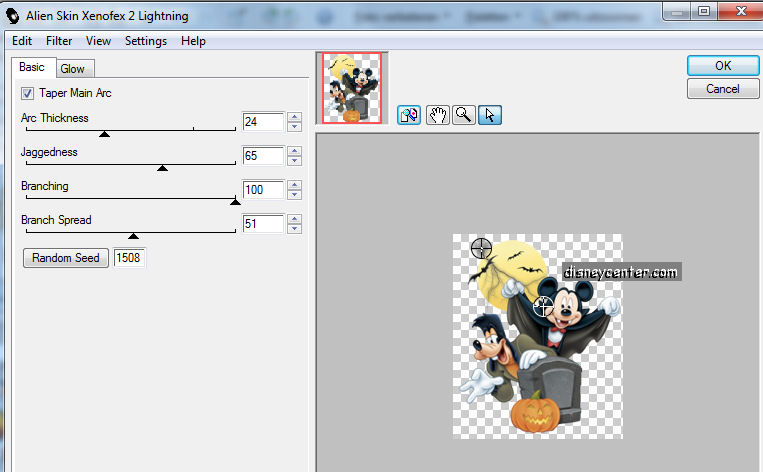
Task: Maximize the Xenofex Lightning window
Action: [x=704, y=11]
